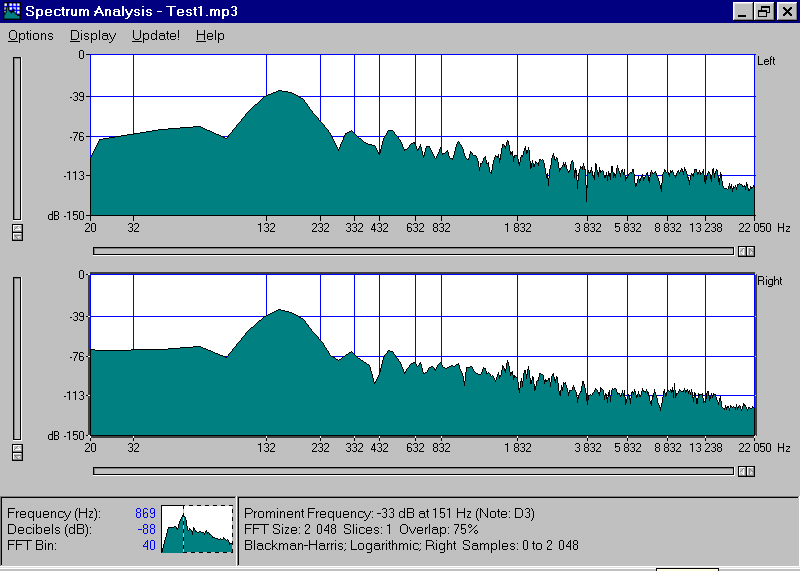The width and height of the screenshot is (800, 571).
Task: Click right arrow beside Right channel frequency scrollbar
Action: (751, 471)
